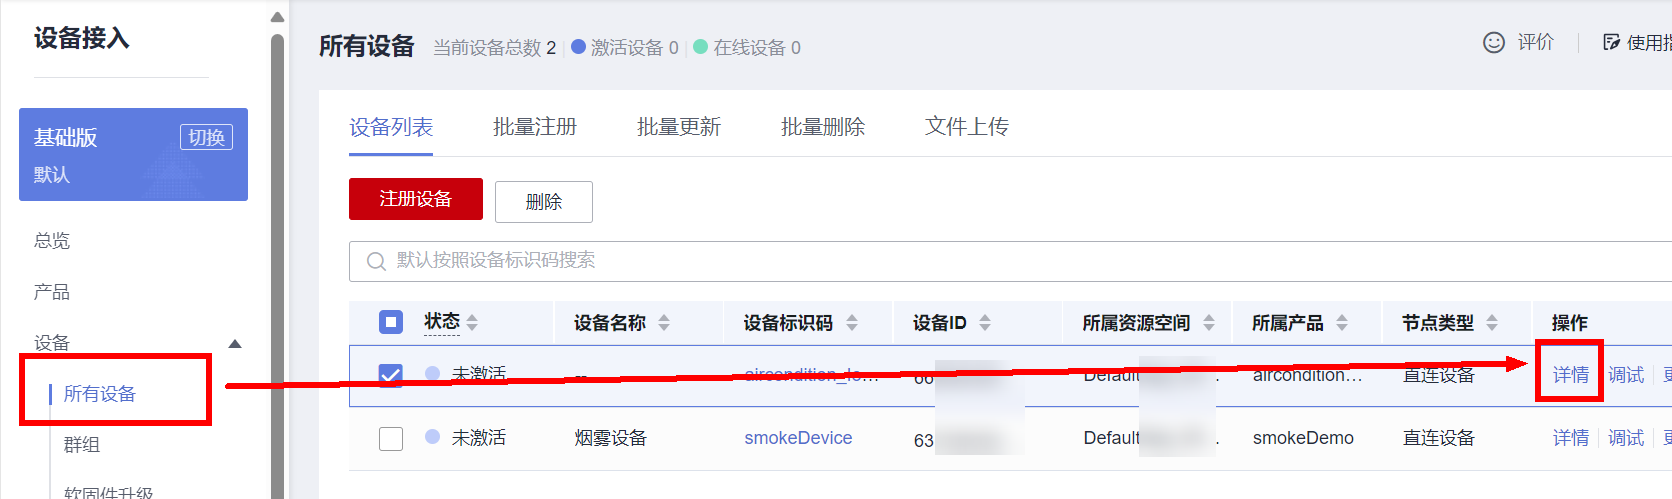Uncheck the first device row checkbox

pyautogui.click(x=391, y=375)
